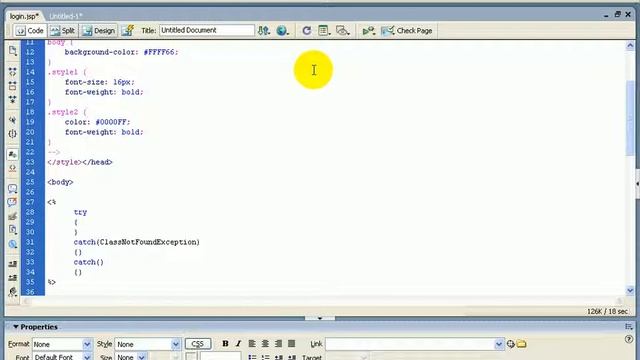Toggle the Line Numbers icon

[13, 154]
